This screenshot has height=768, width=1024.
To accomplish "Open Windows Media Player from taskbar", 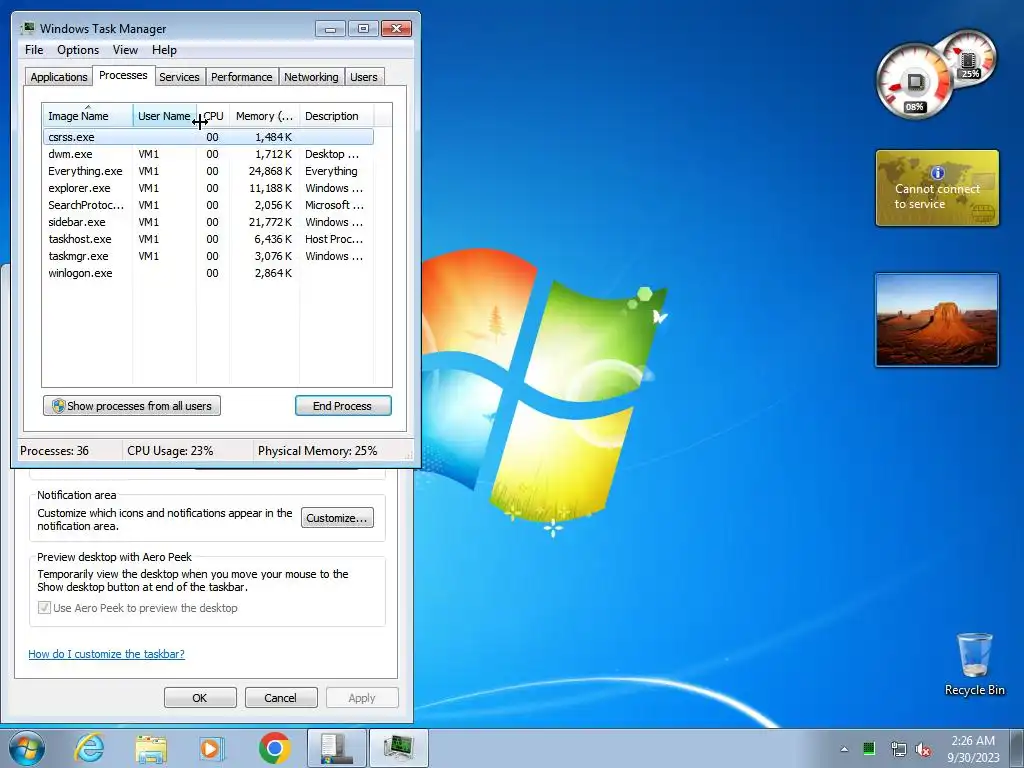I will coord(211,748).
